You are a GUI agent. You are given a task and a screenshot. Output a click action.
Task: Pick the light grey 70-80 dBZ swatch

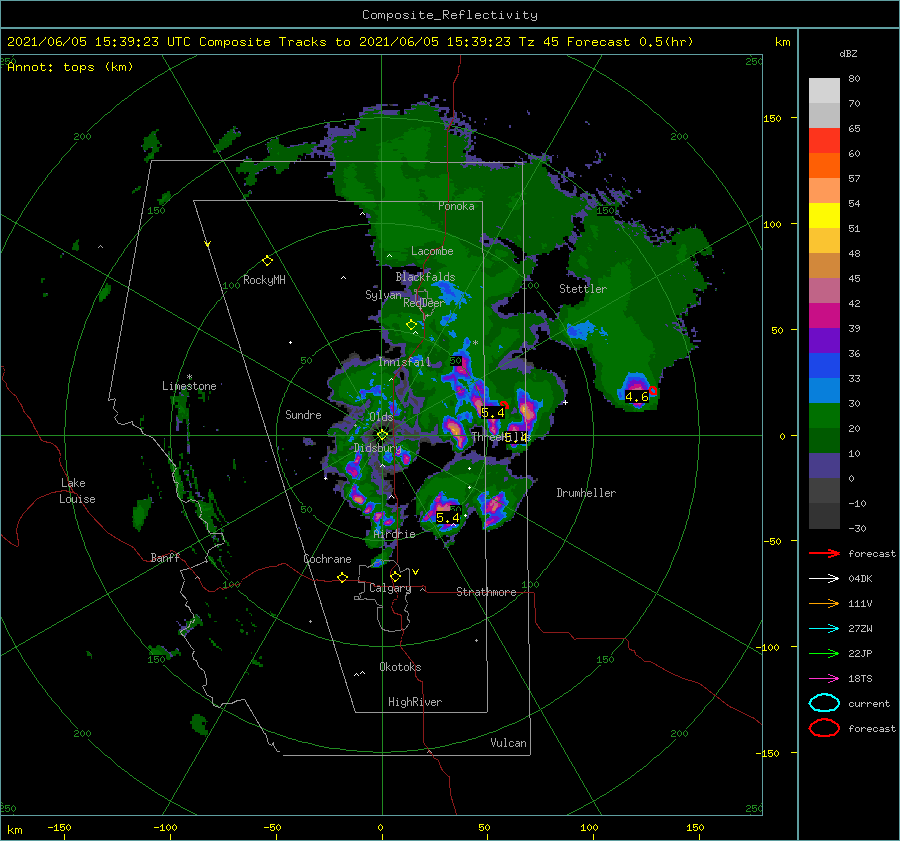(x=824, y=91)
